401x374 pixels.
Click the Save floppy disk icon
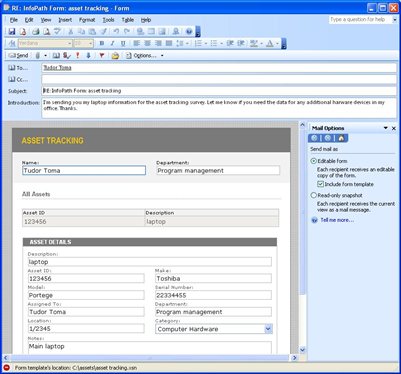pyautogui.click(x=12, y=31)
